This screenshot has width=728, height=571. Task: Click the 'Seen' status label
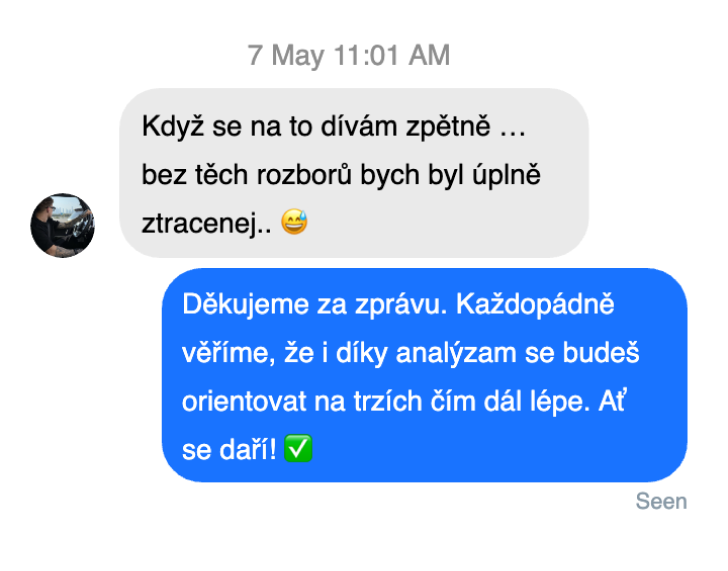pos(661,501)
